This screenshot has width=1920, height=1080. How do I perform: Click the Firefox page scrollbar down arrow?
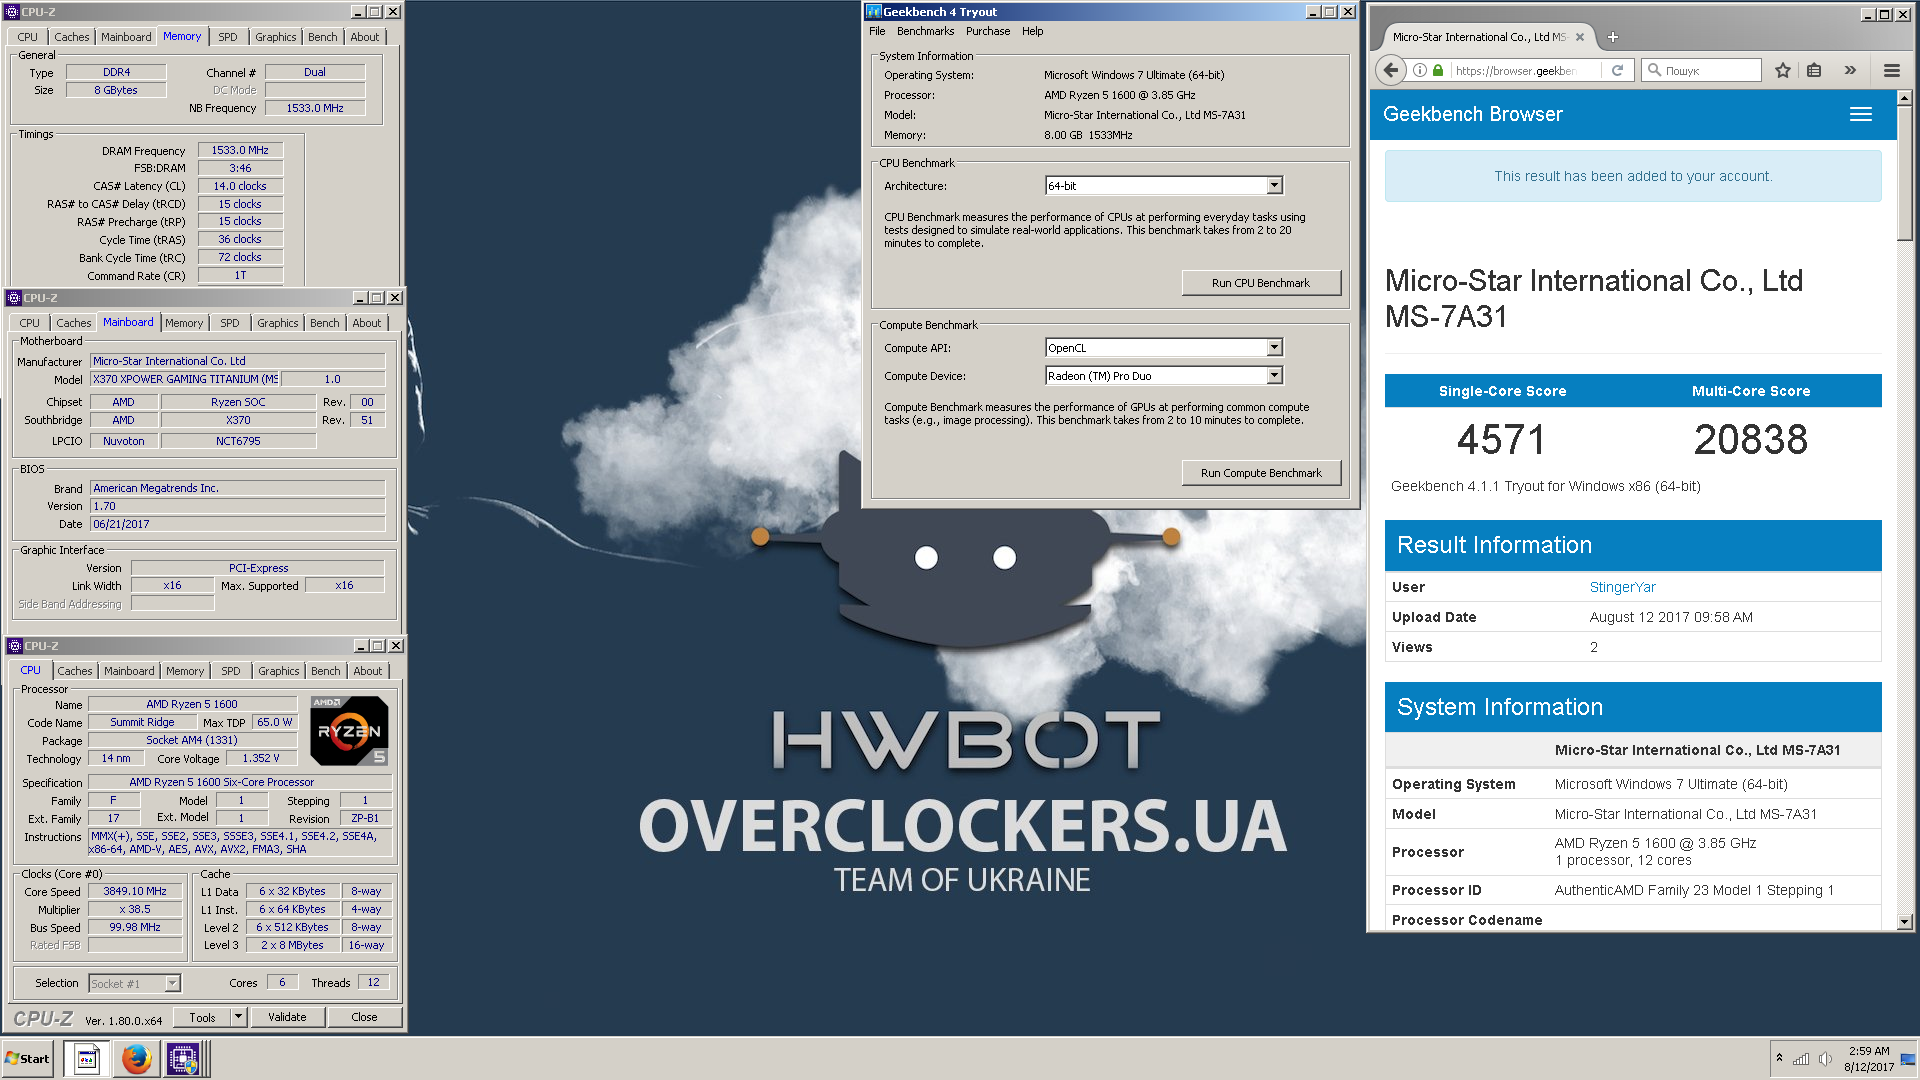click(x=1904, y=922)
